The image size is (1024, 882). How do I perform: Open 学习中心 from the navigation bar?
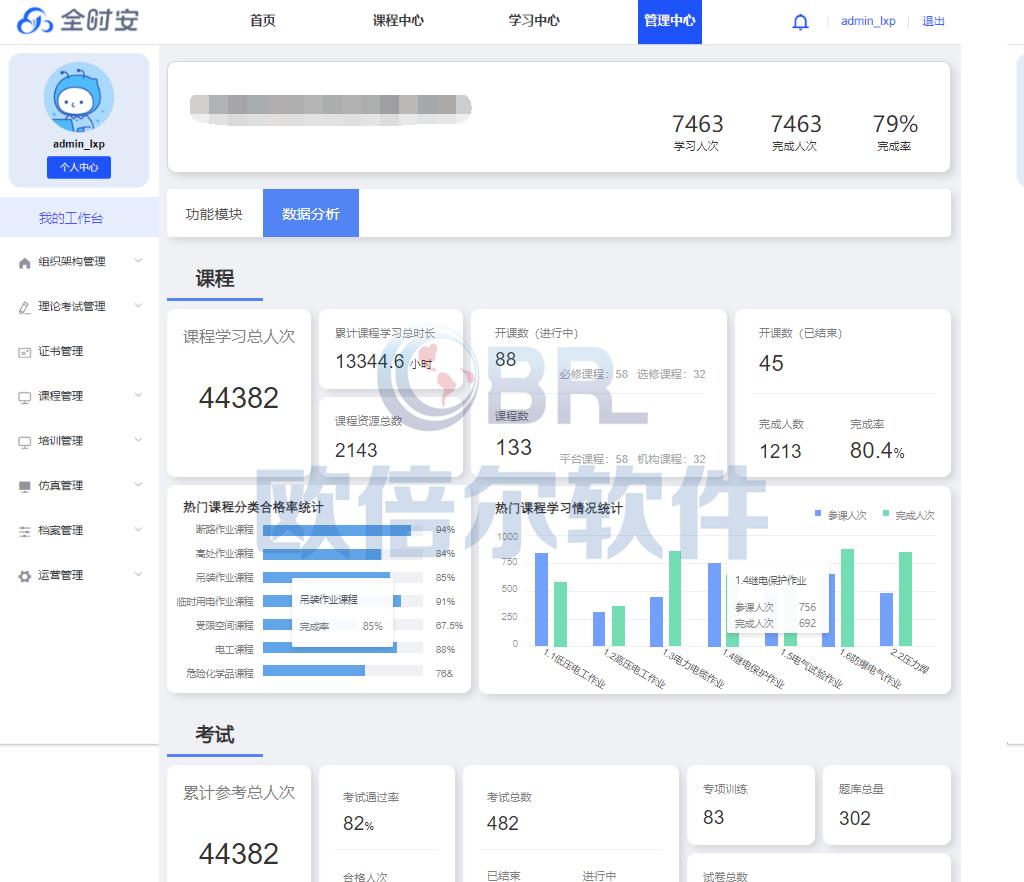(533, 20)
